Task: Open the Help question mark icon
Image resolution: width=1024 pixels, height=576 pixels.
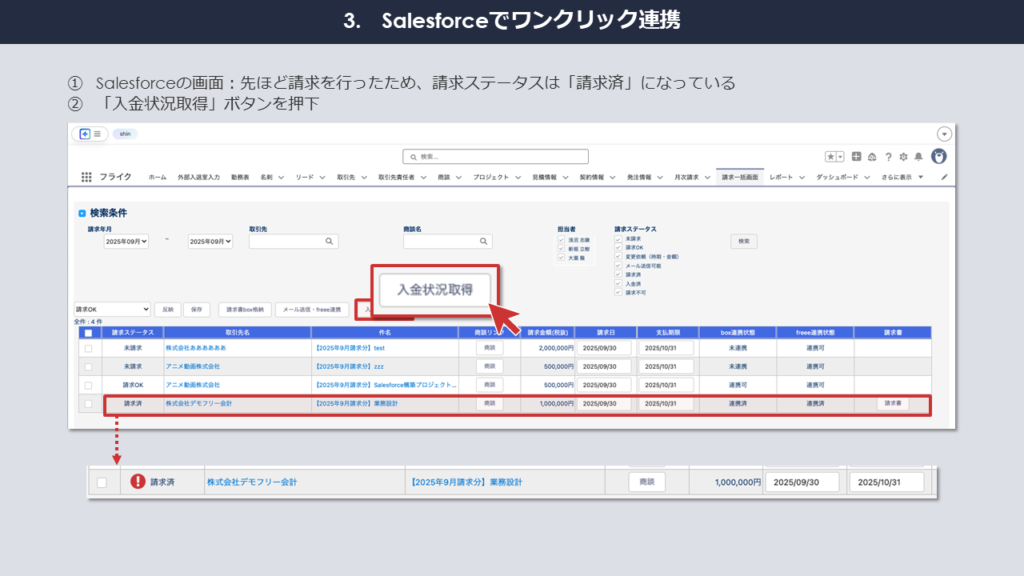Action: pyautogui.click(x=888, y=157)
